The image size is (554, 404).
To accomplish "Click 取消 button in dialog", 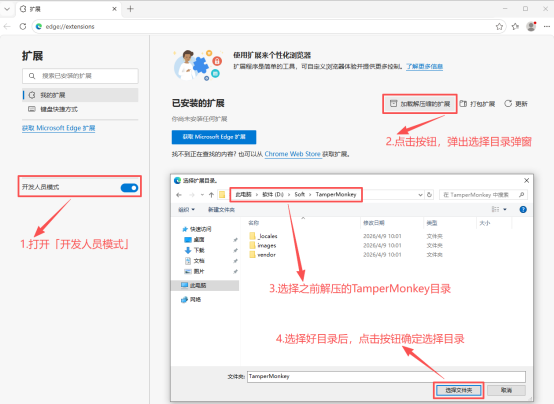I will [x=506, y=390].
